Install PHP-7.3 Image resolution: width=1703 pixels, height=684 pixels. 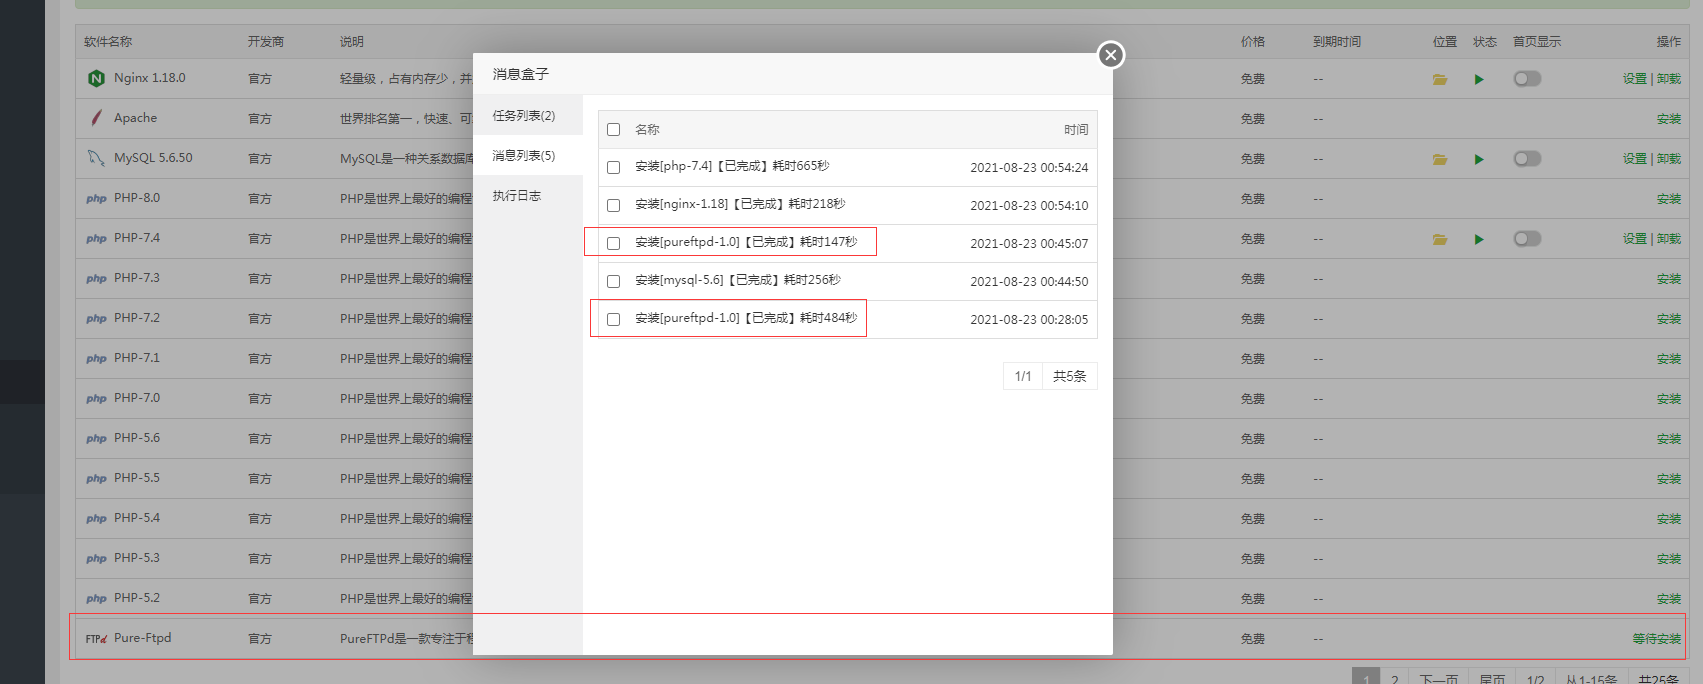click(1669, 279)
